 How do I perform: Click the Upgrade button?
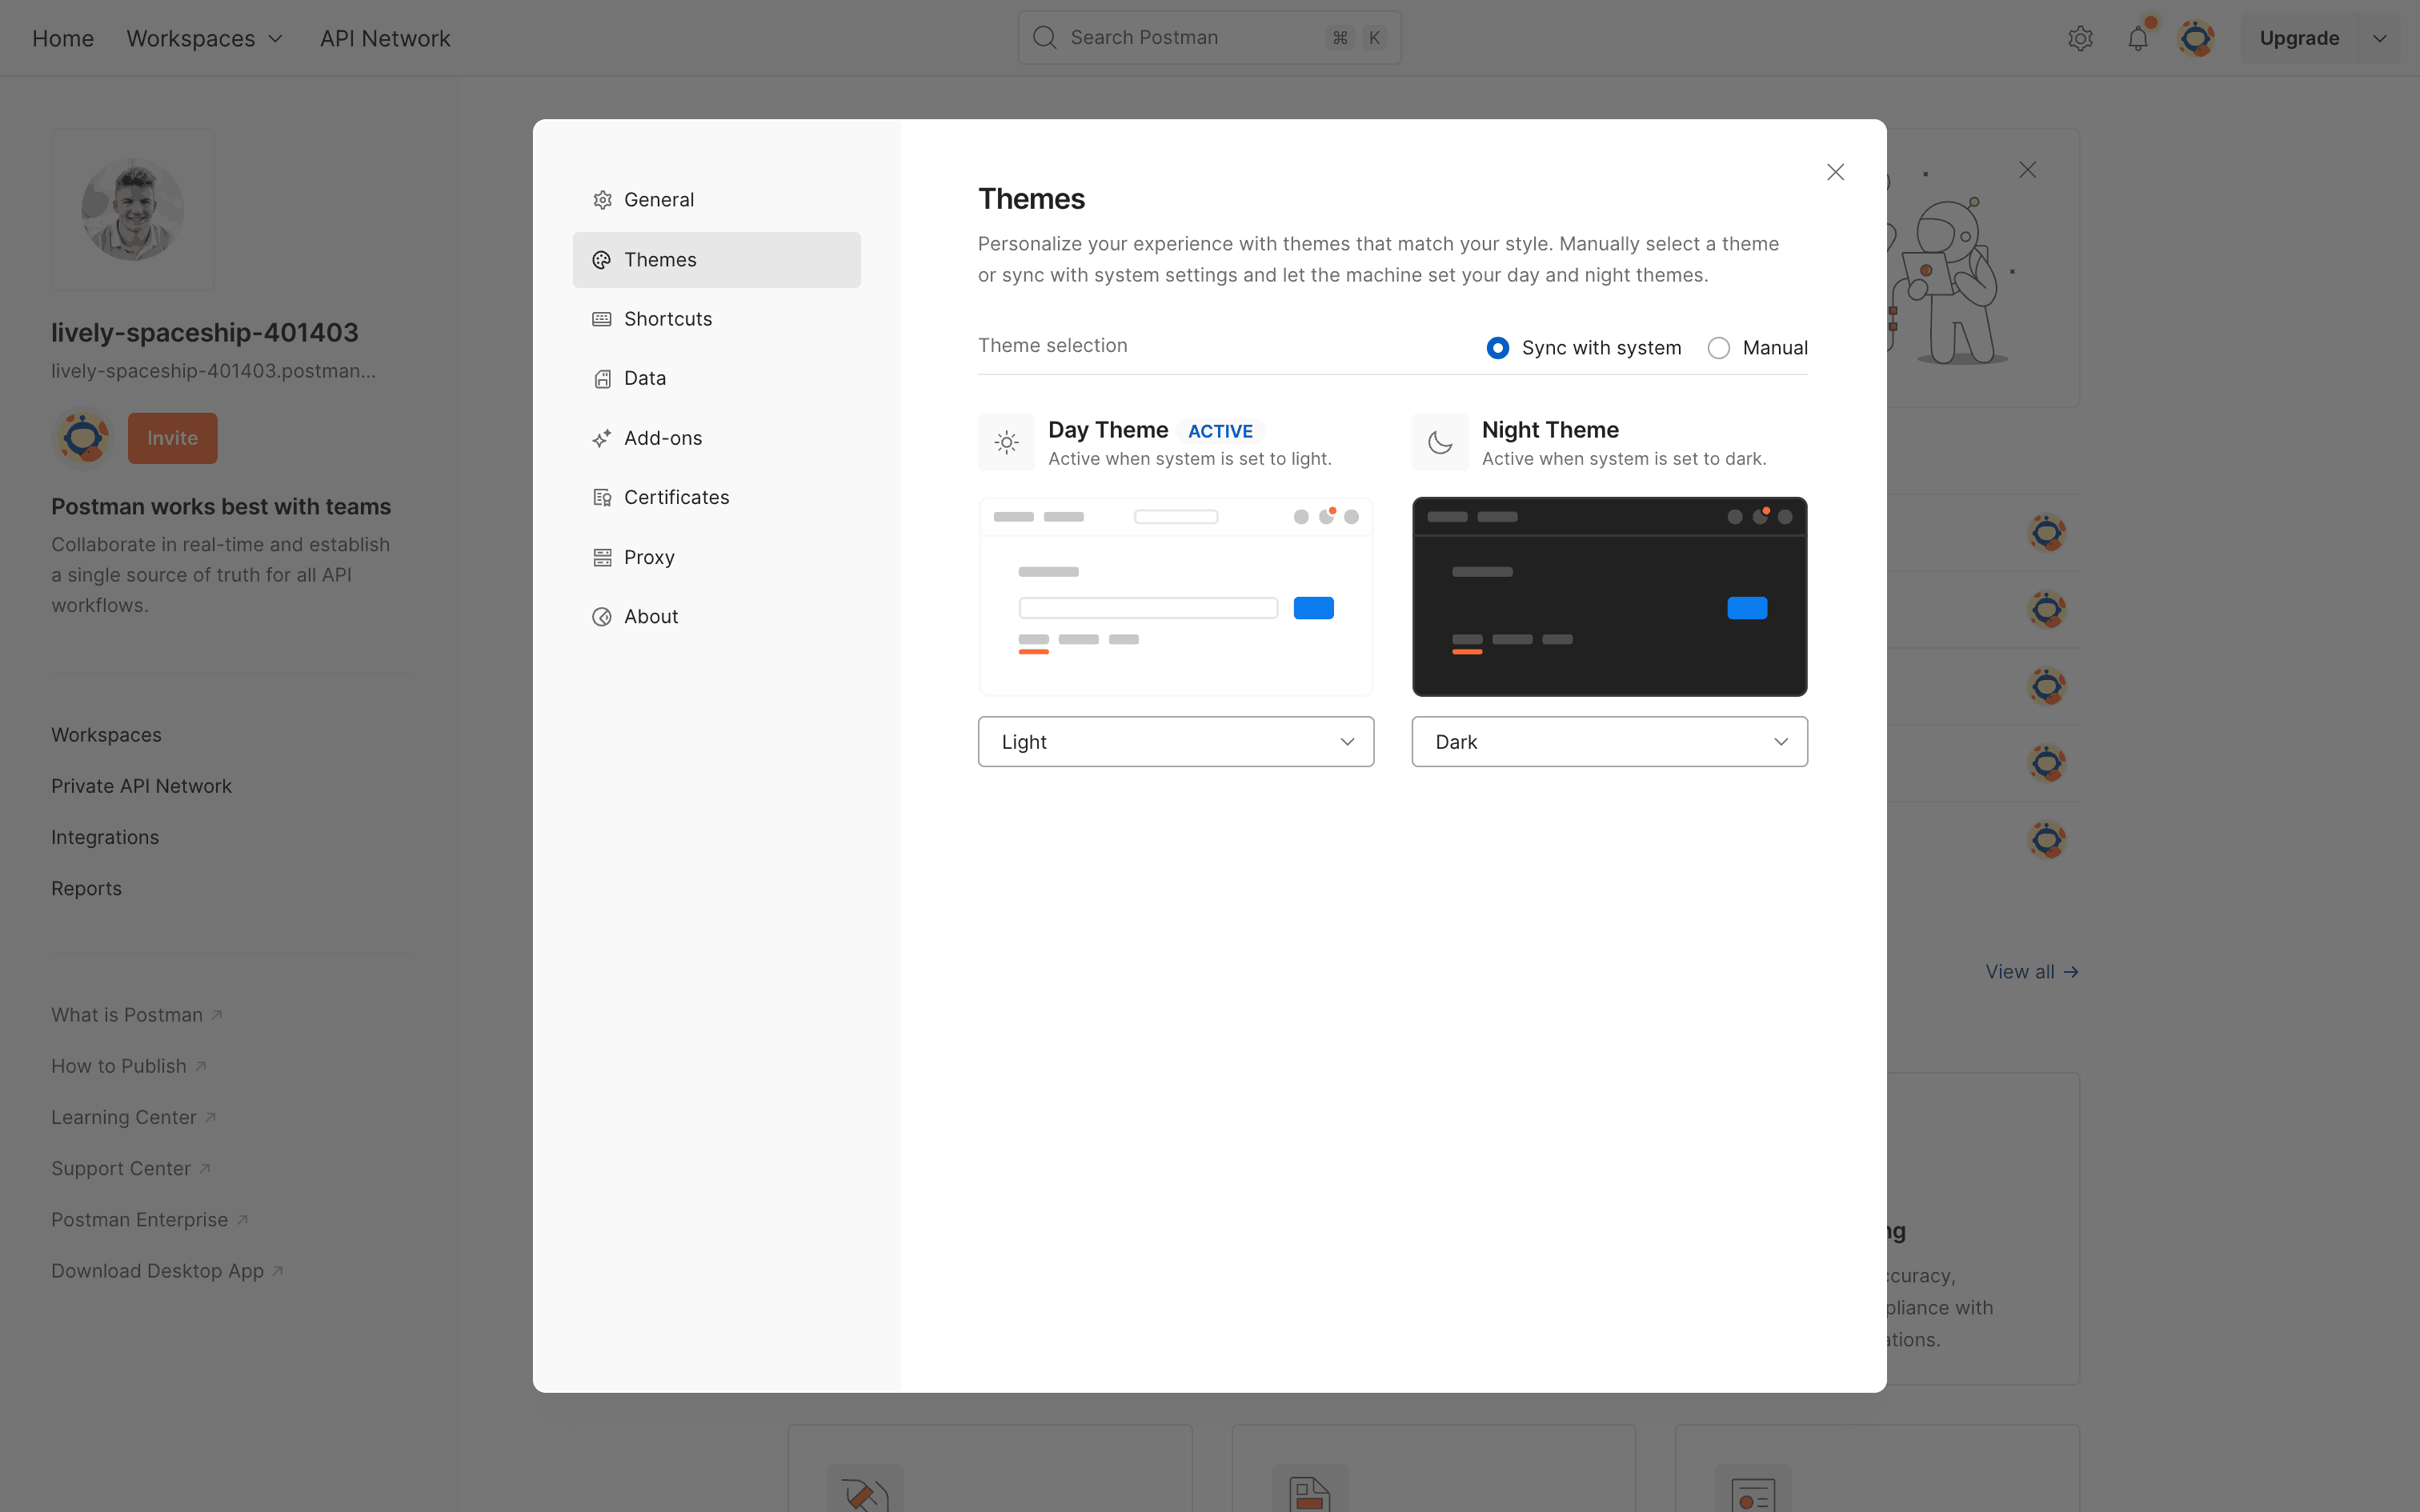(x=2298, y=38)
